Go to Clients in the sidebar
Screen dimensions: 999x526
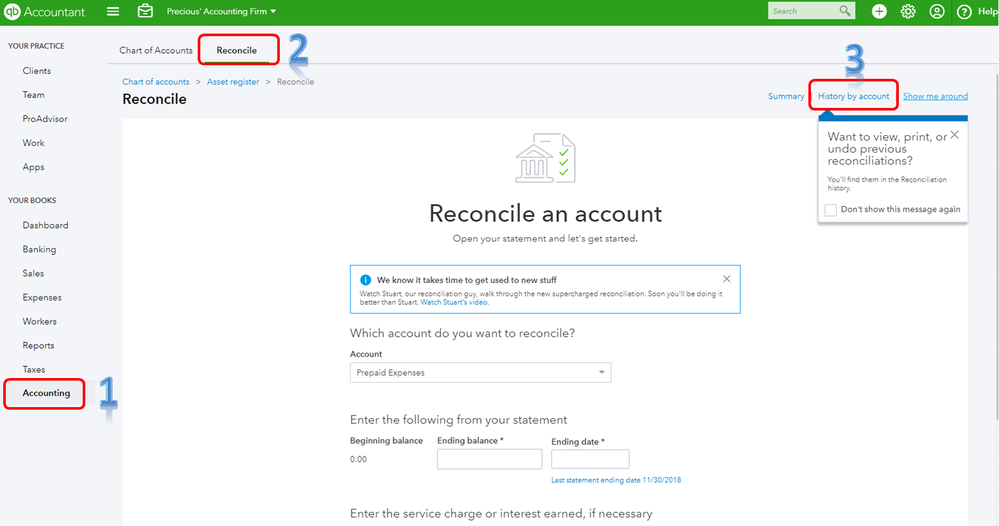[36, 71]
